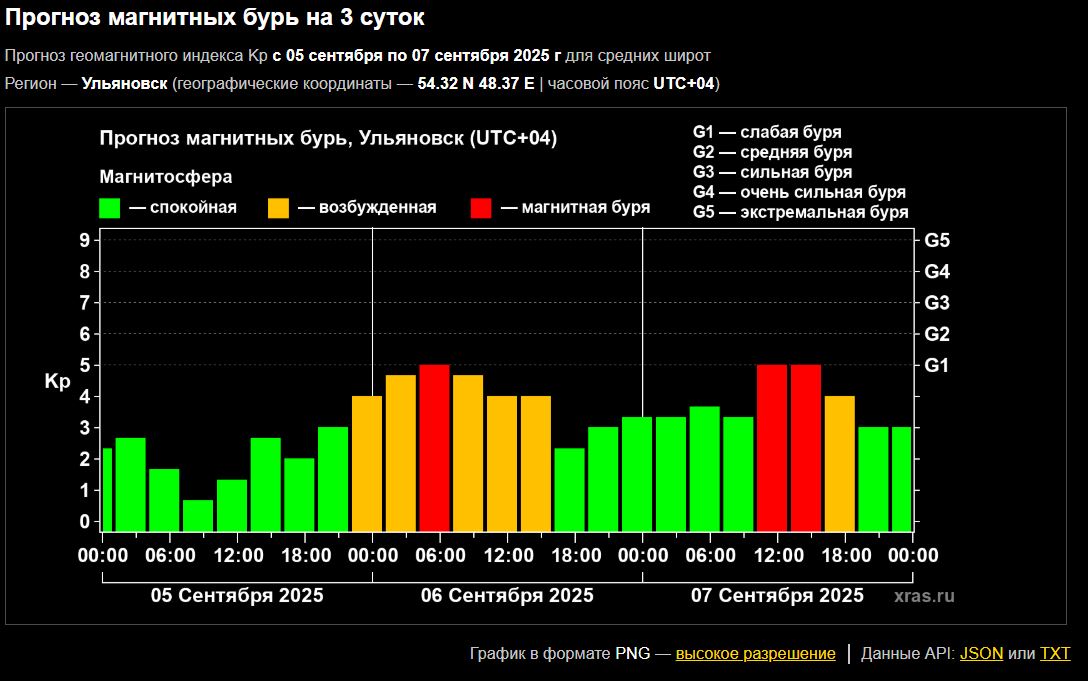Open the TXT data API link
This screenshot has width=1088, height=681.
1054,654
